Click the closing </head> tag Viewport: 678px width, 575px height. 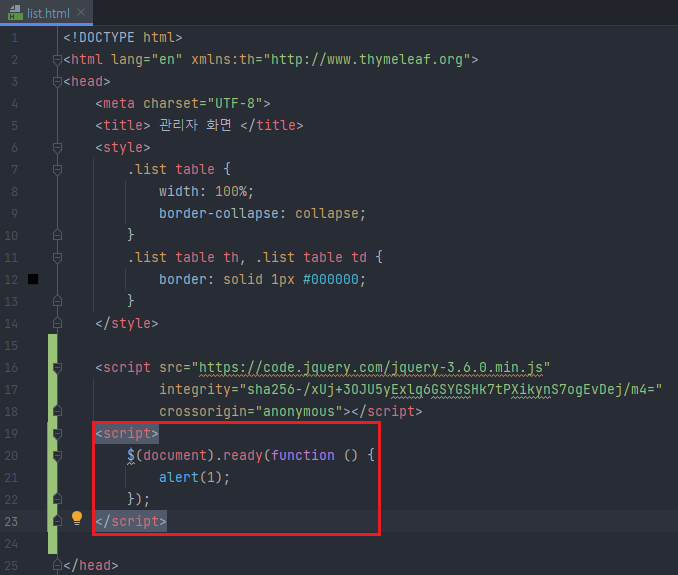point(91,565)
